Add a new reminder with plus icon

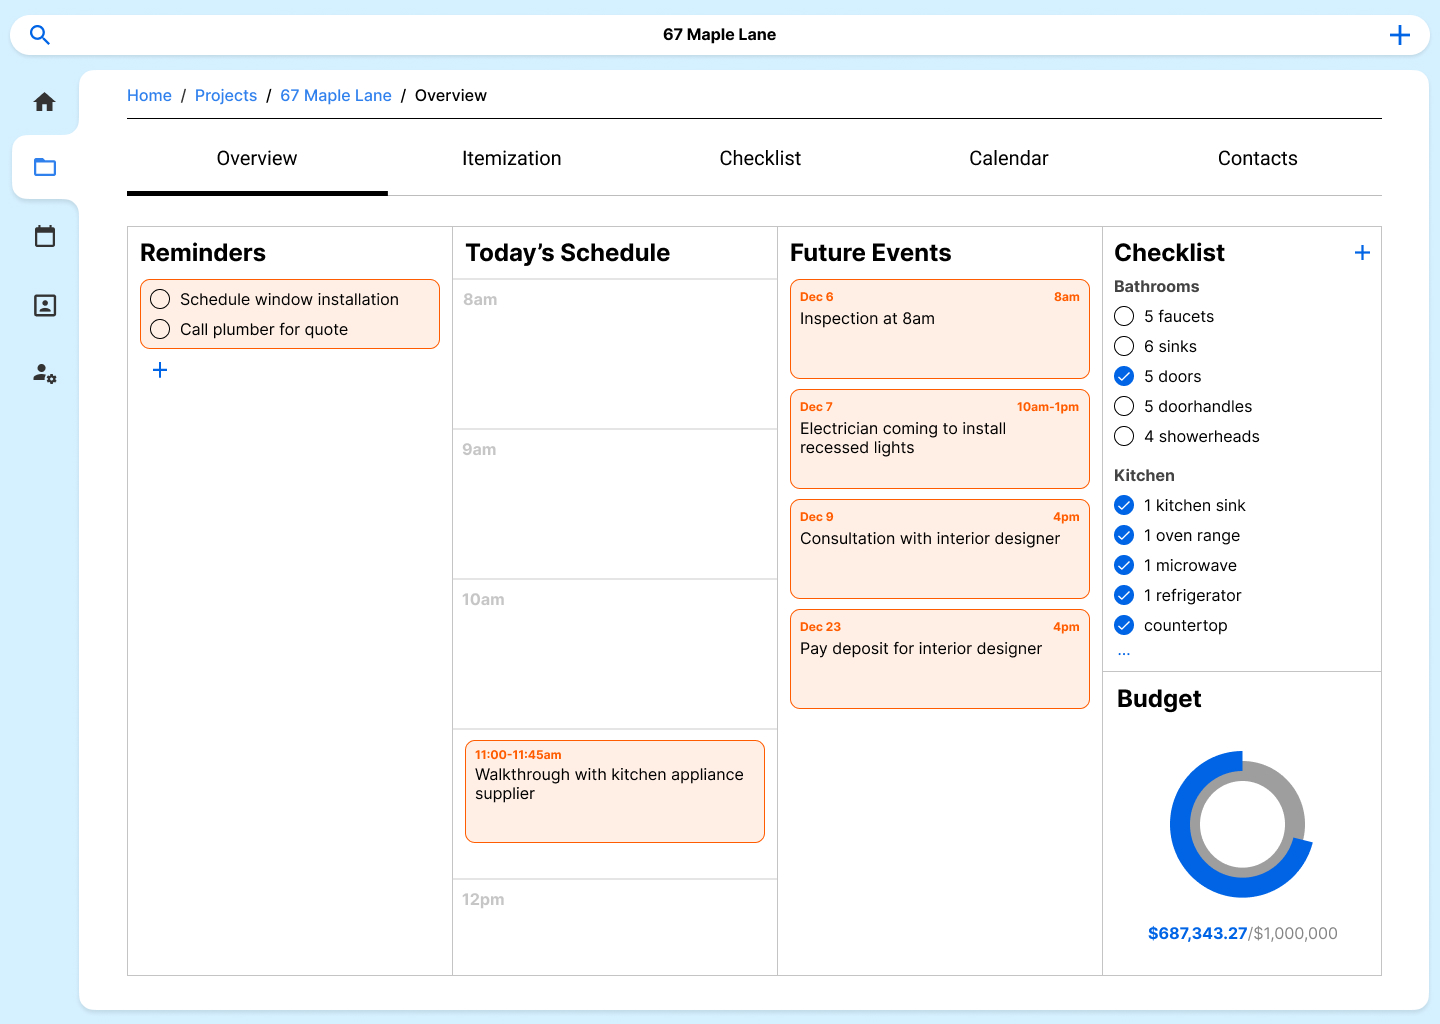coord(160,370)
